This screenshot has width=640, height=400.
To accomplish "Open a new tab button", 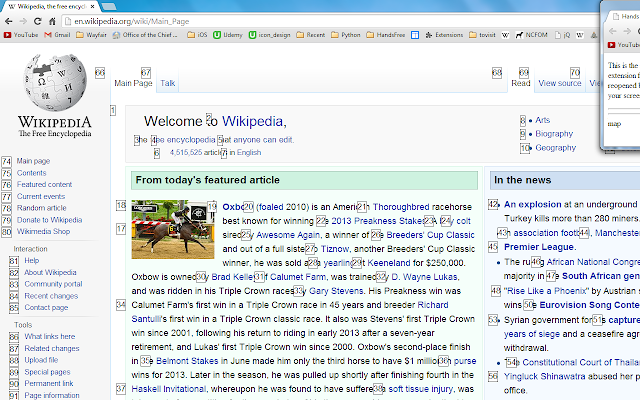I will (x=109, y=6).
